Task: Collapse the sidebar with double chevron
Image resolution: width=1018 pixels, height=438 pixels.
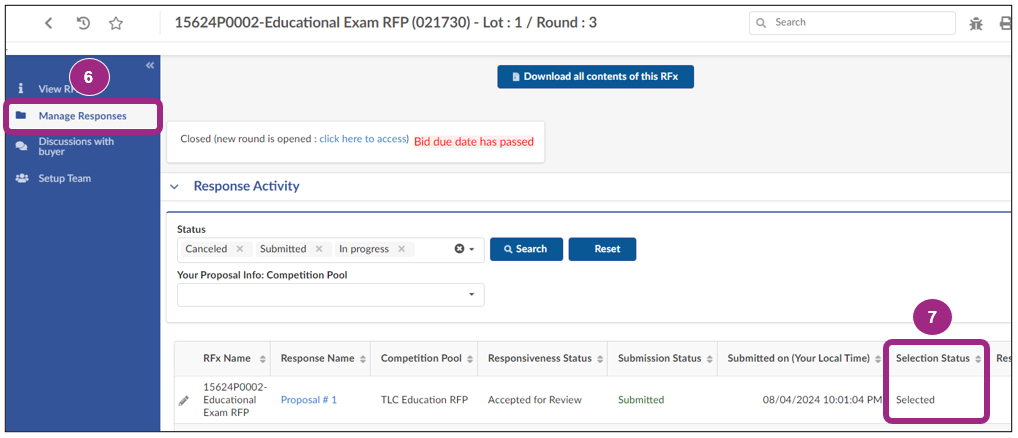Action: point(150,65)
